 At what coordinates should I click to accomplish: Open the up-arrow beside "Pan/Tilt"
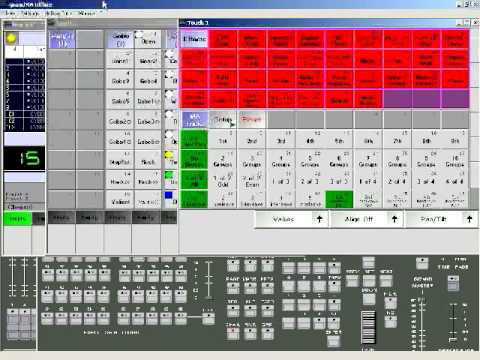pyautogui.click(x=469, y=219)
